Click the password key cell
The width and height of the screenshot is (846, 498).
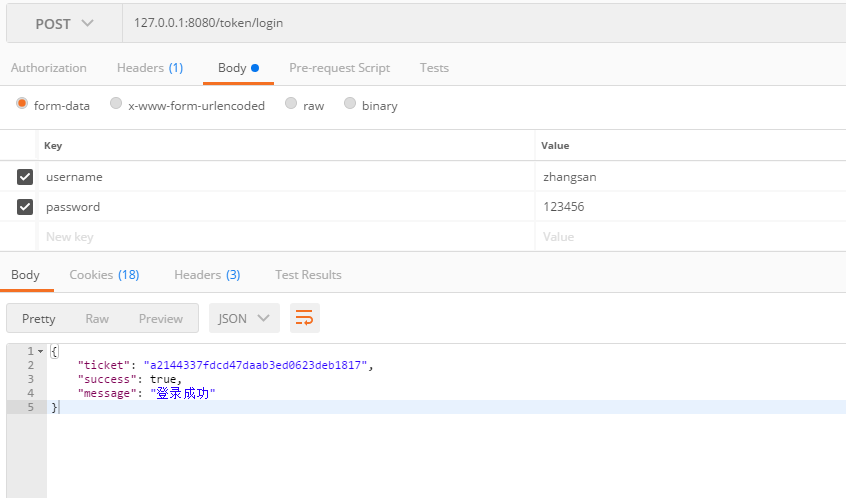click(286, 207)
